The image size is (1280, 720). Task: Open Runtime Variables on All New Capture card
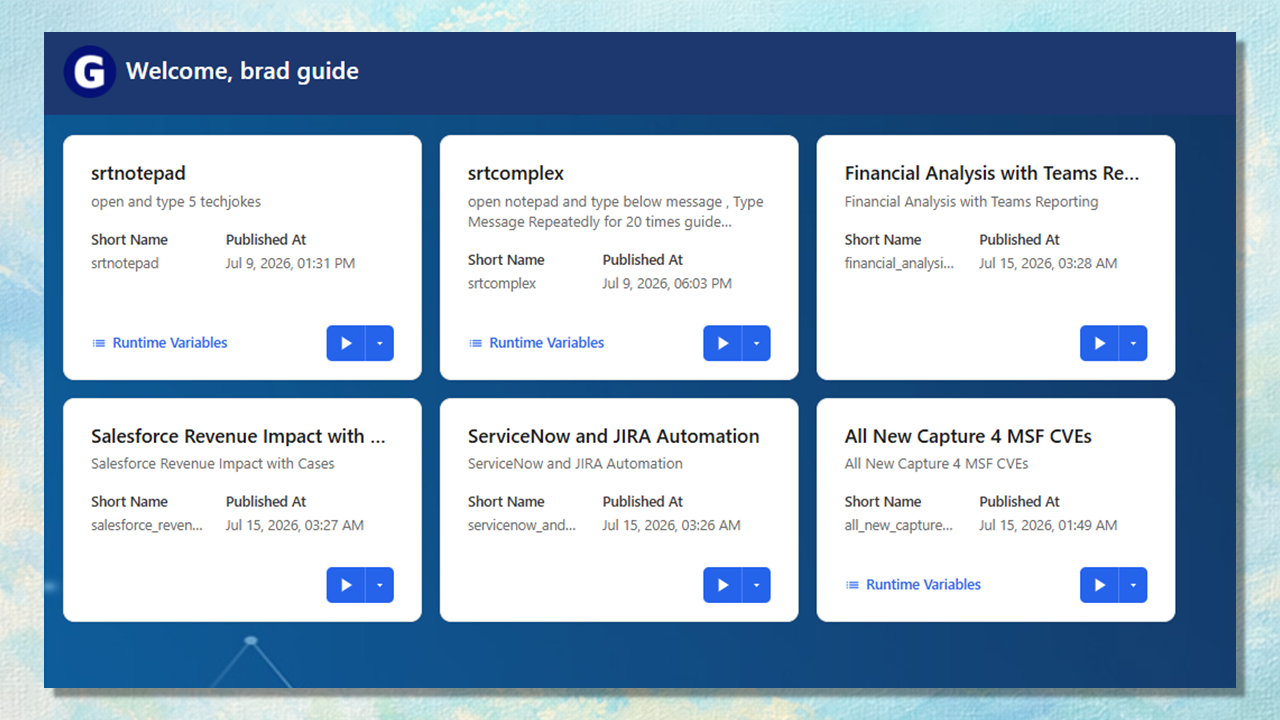point(913,585)
